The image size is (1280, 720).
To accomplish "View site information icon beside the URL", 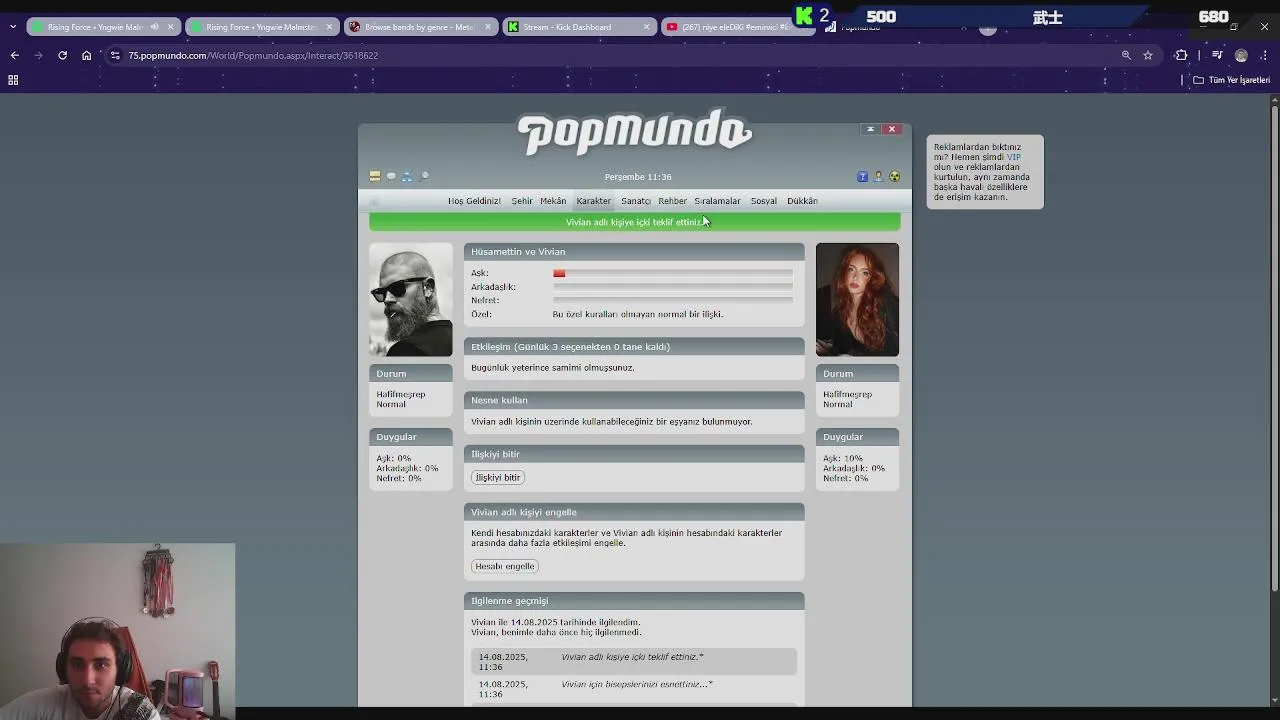I will click(x=116, y=55).
